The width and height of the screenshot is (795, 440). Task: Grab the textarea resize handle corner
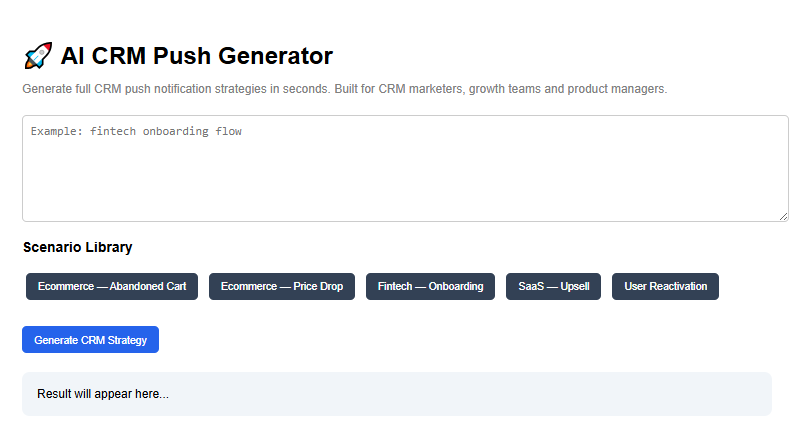tap(783, 216)
